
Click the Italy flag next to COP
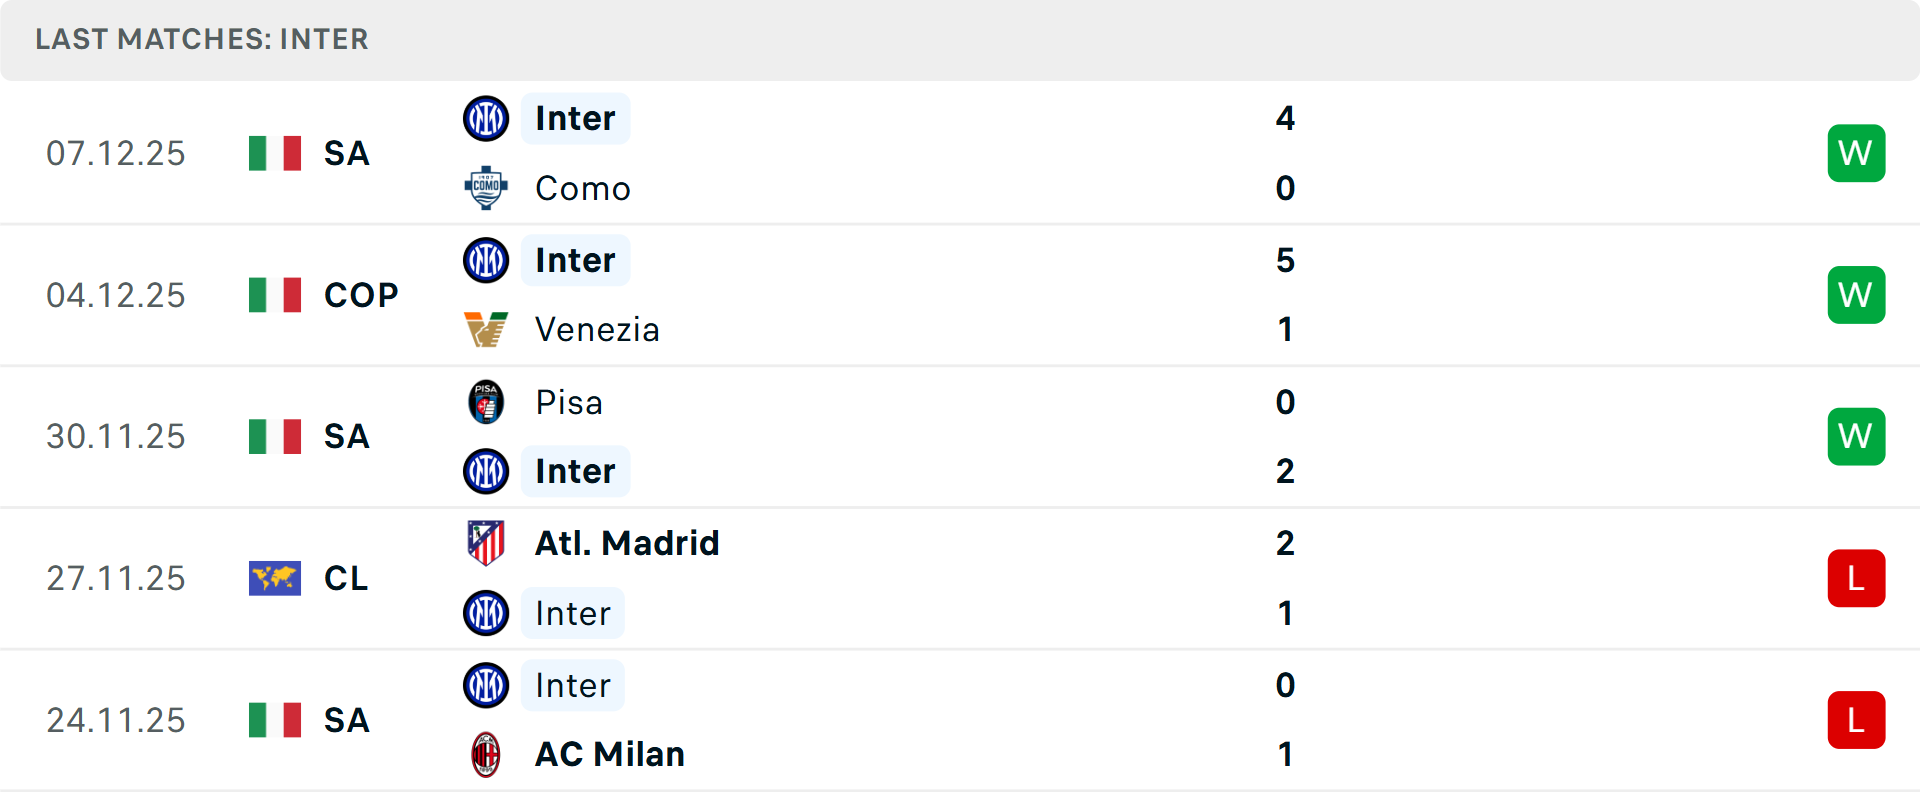click(x=275, y=295)
